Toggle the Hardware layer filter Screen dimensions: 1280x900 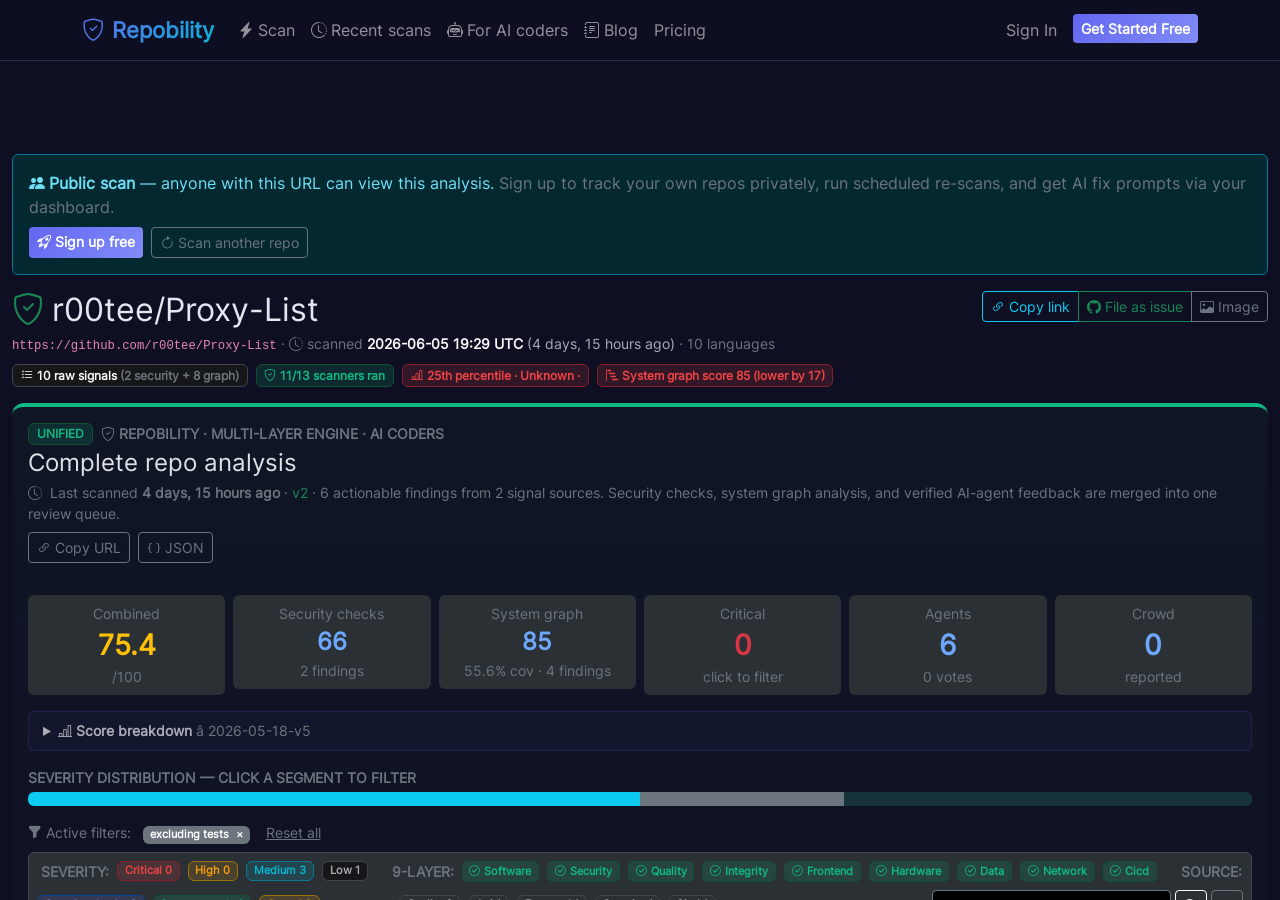tap(909, 871)
